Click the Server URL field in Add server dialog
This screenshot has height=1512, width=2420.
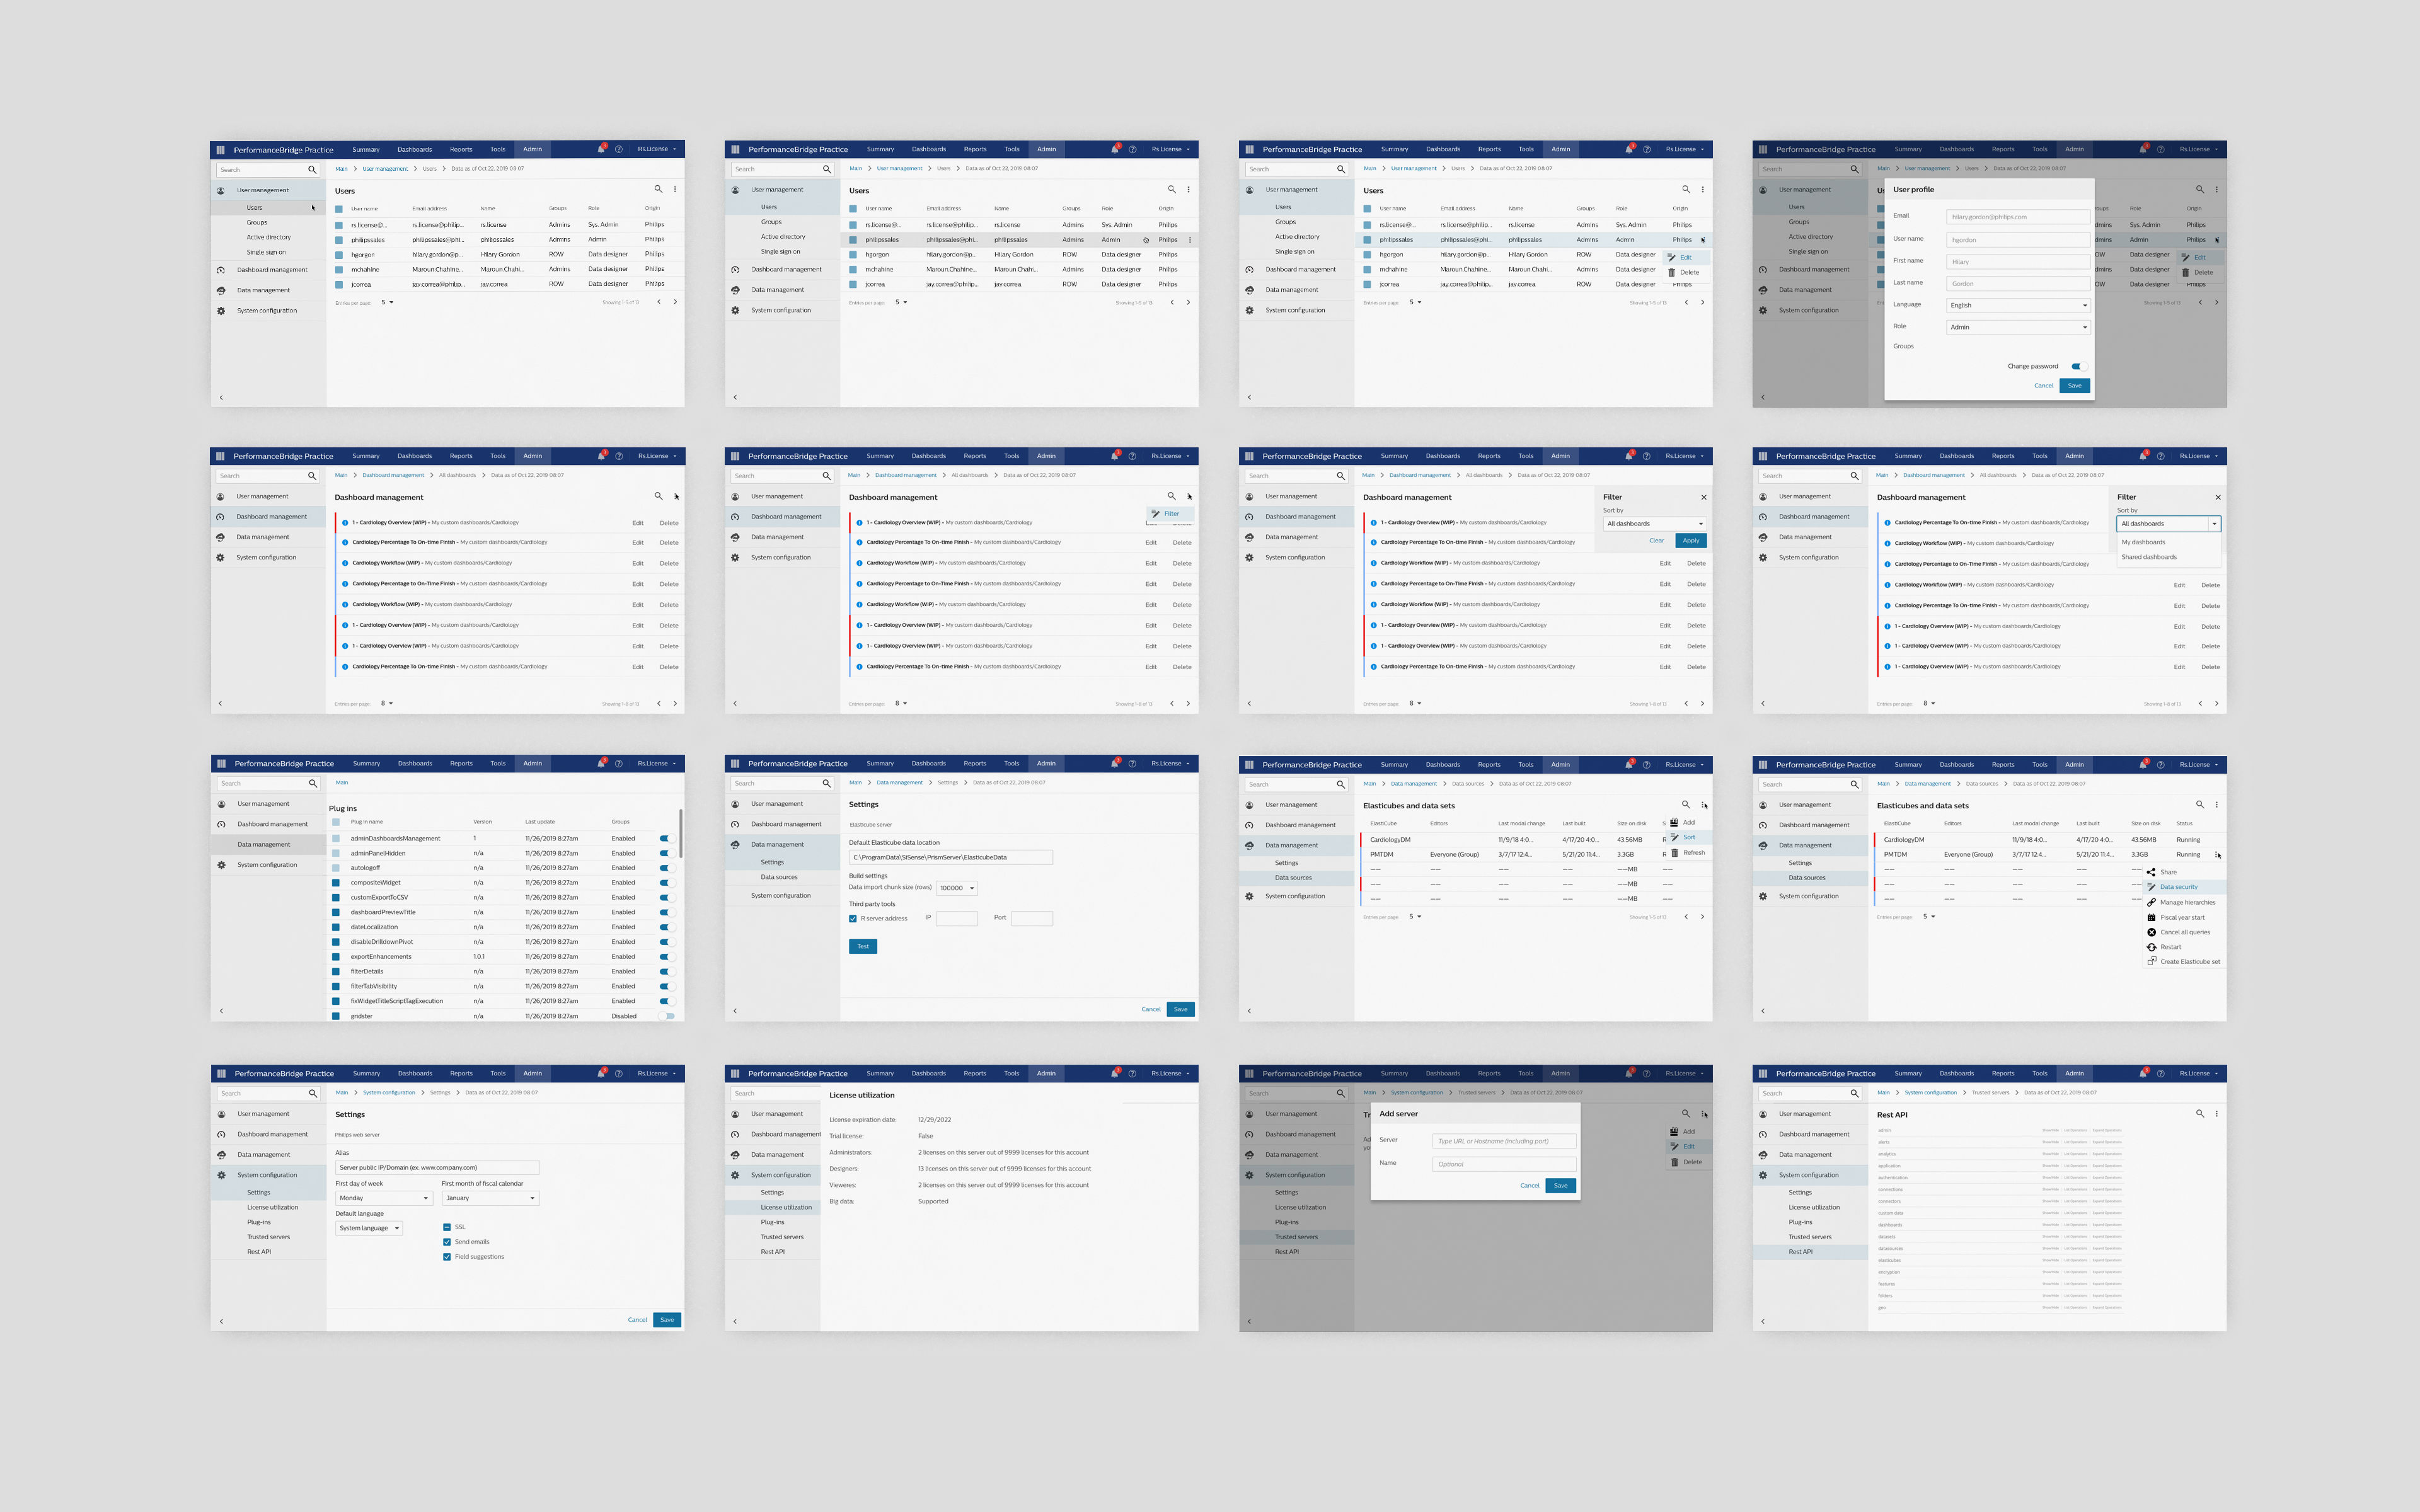1503,1141
